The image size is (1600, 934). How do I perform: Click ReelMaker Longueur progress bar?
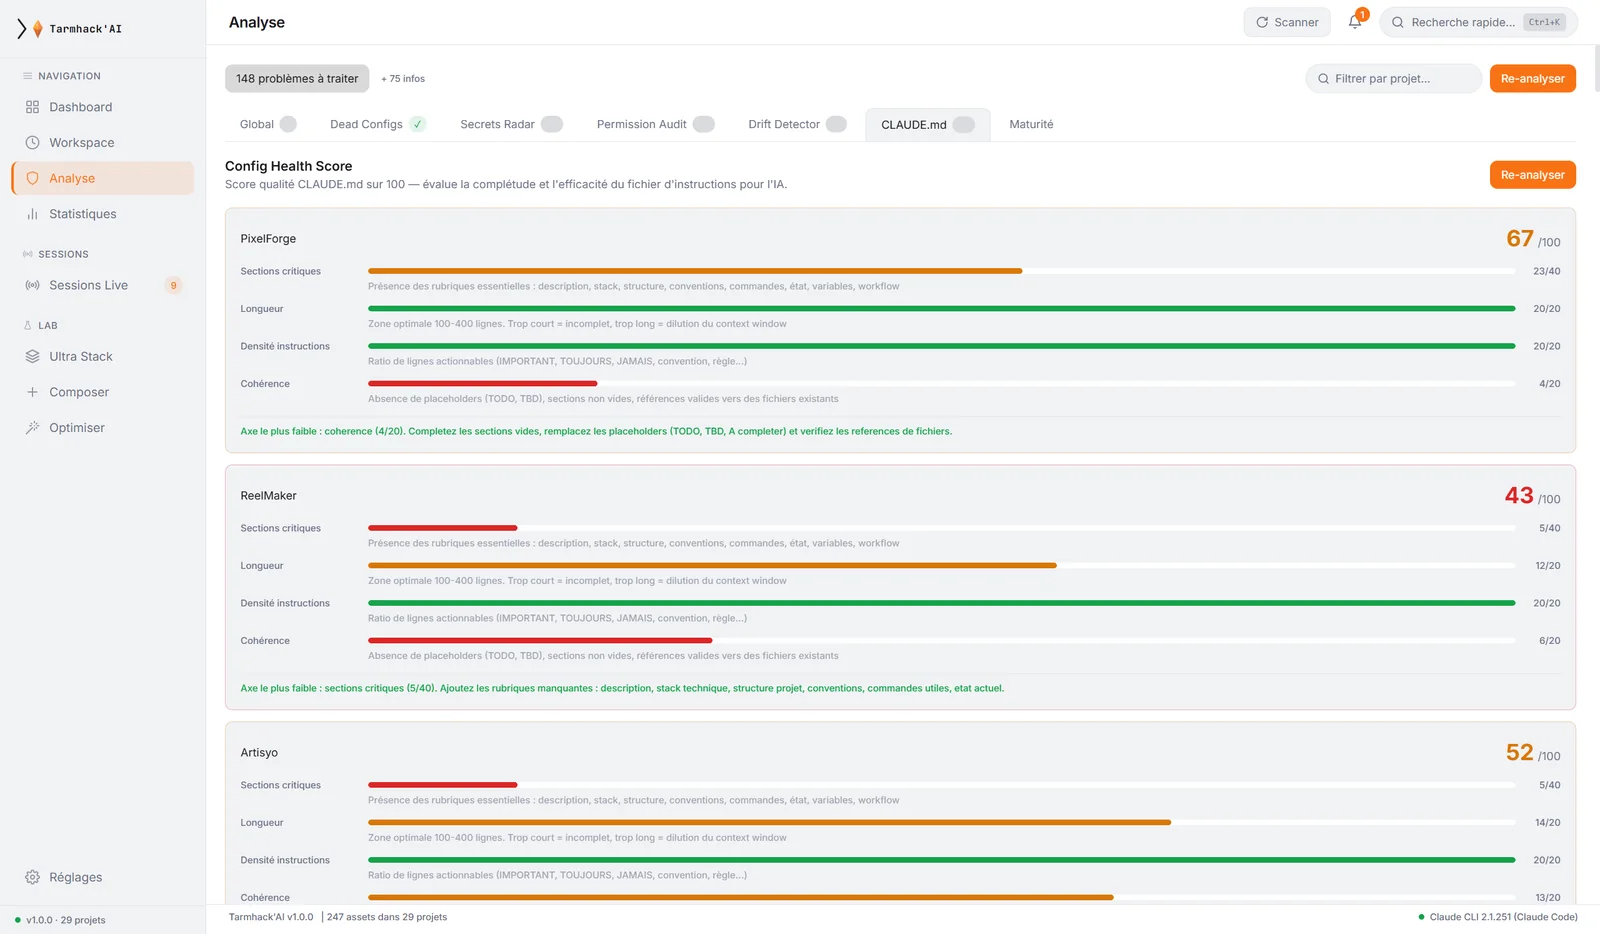tap(941, 566)
